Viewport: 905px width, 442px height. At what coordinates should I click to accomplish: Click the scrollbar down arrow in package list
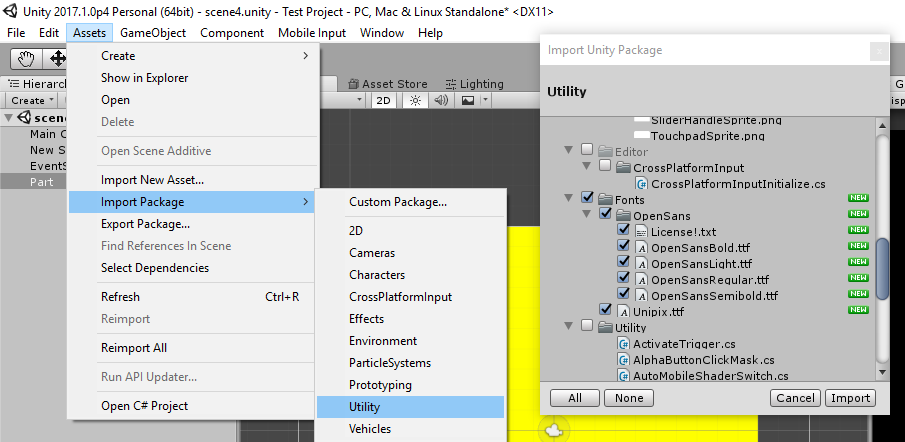pyautogui.click(x=882, y=372)
